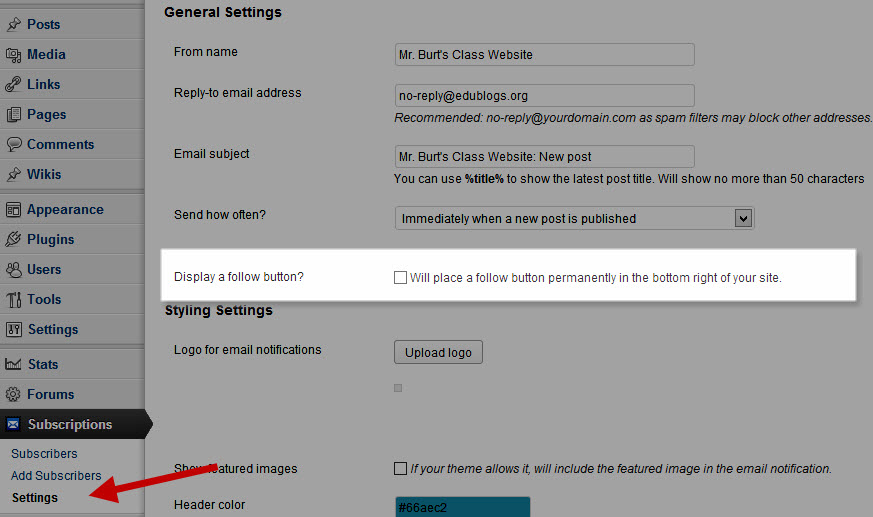Enable the Display a follow button checkbox

(x=401, y=277)
